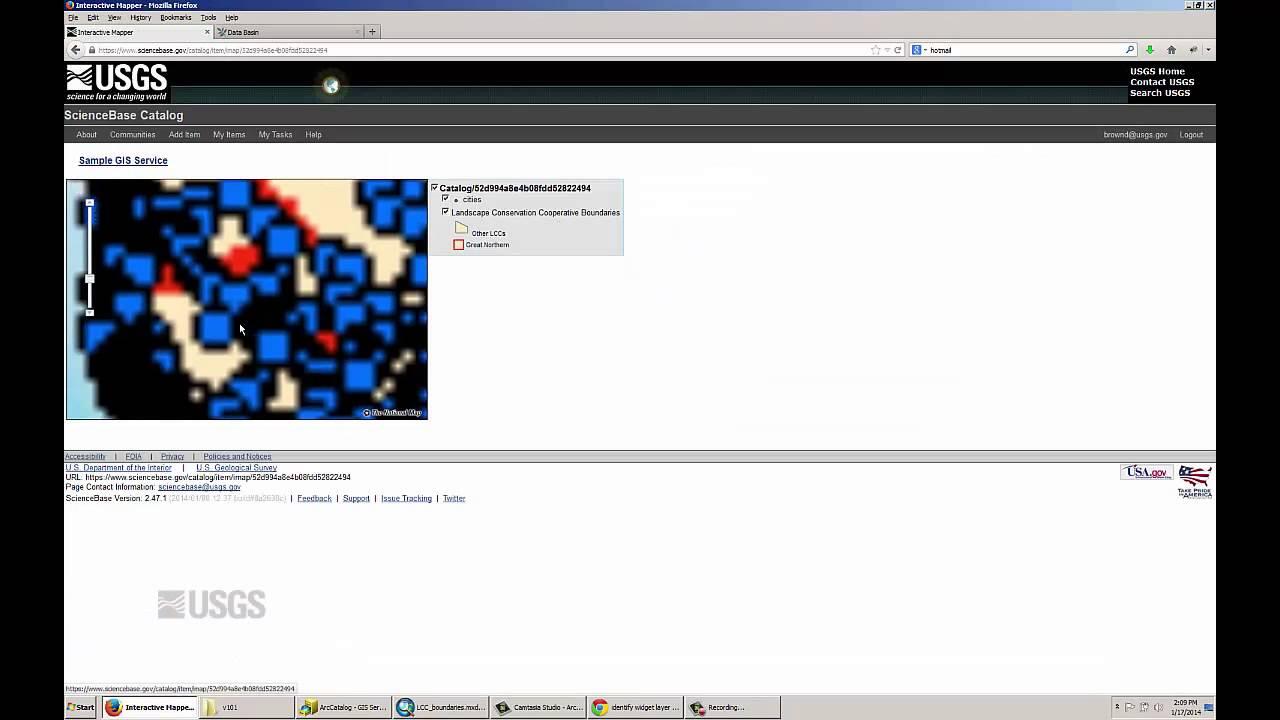Screen dimensions: 1280x720
Task: Zoom out with map slider bottom arrow
Action: tap(90, 313)
